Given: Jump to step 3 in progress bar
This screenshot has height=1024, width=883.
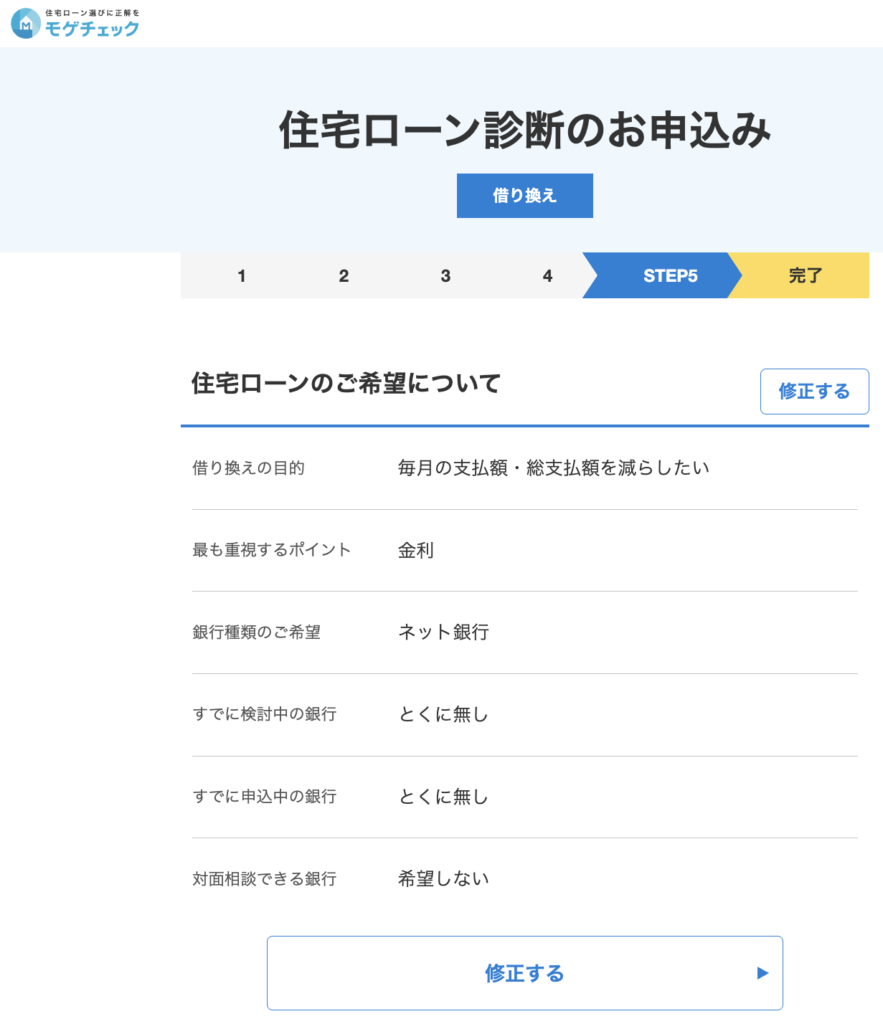Looking at the screenshot, I should point(445,276).
